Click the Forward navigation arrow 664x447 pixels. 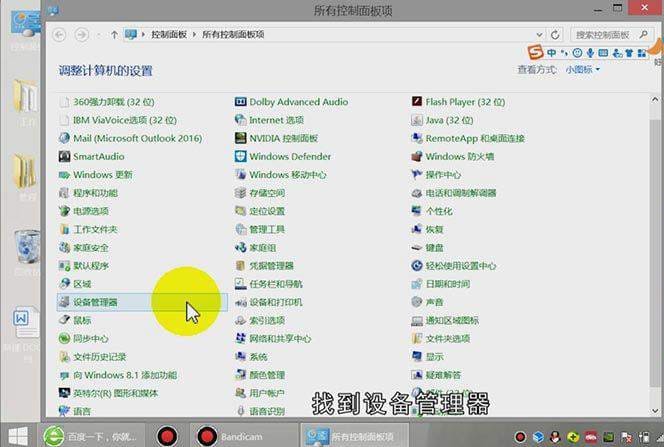pyautogui.click(x=81, y=35)
